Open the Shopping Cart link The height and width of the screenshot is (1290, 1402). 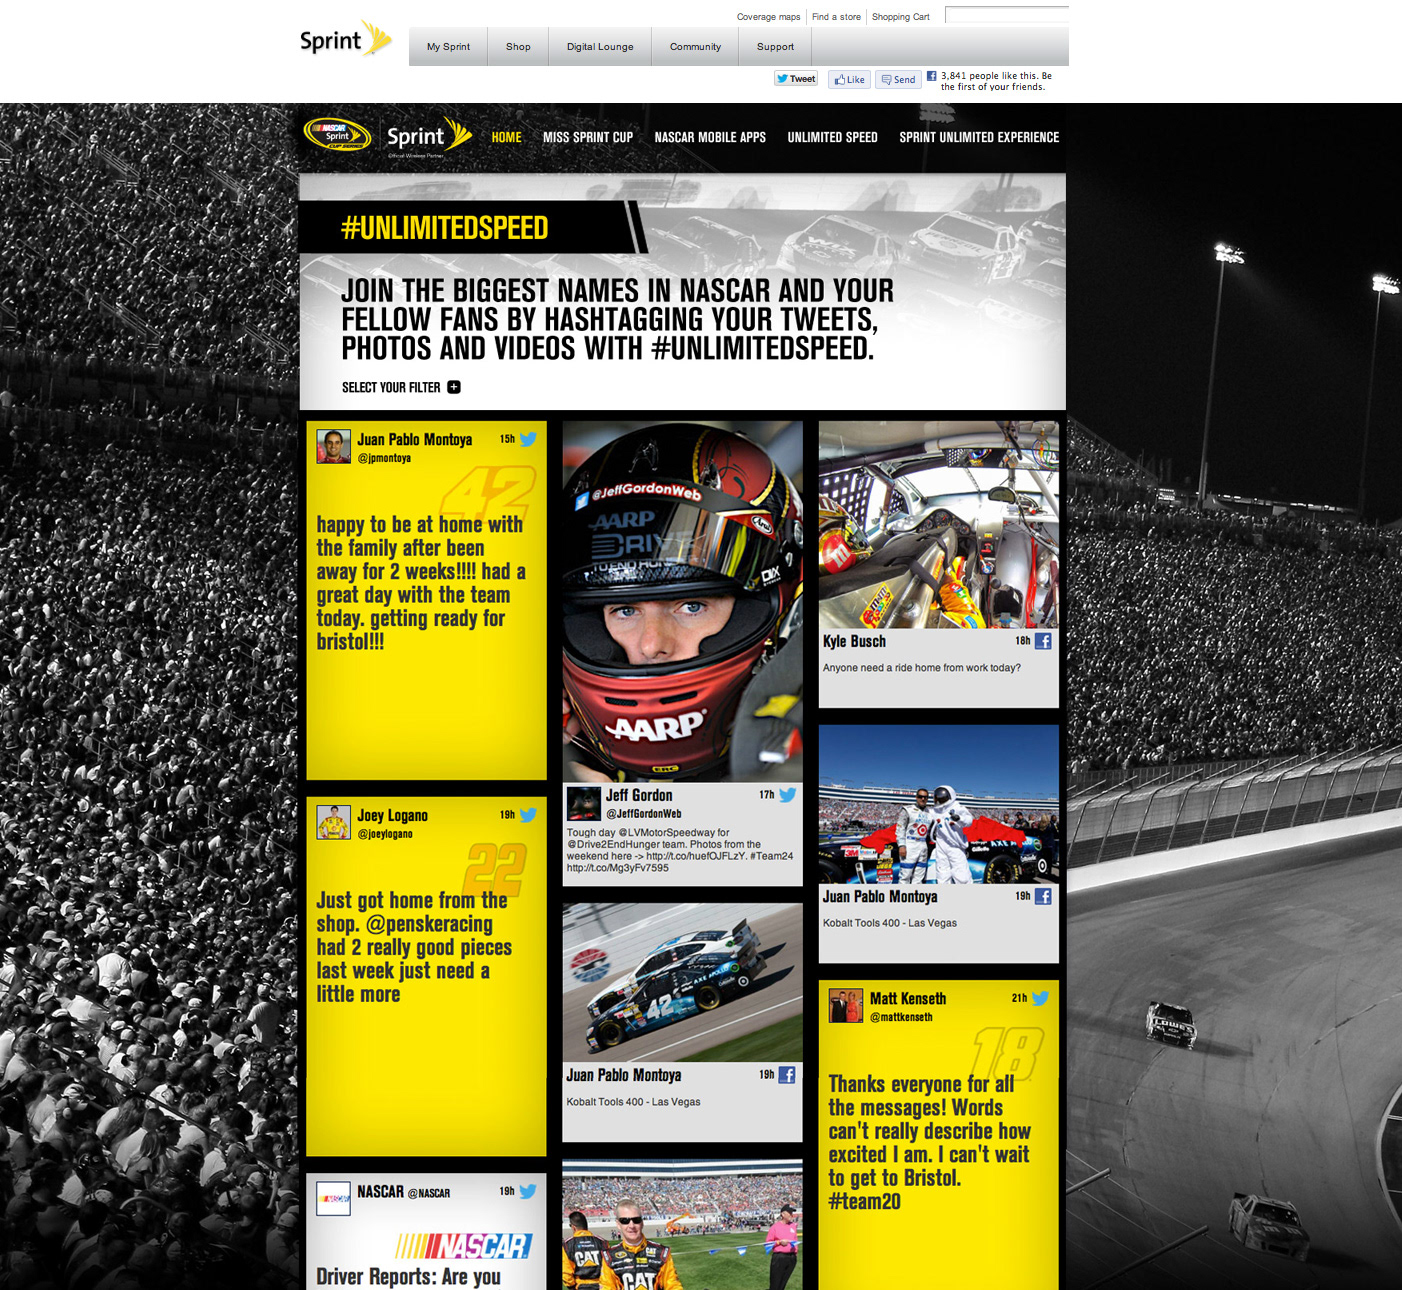coord(901,17)
